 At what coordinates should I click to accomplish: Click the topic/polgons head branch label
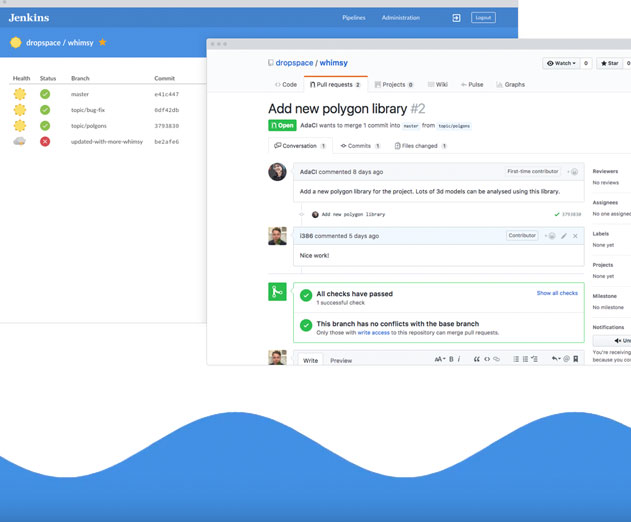(x=454, y=126)
